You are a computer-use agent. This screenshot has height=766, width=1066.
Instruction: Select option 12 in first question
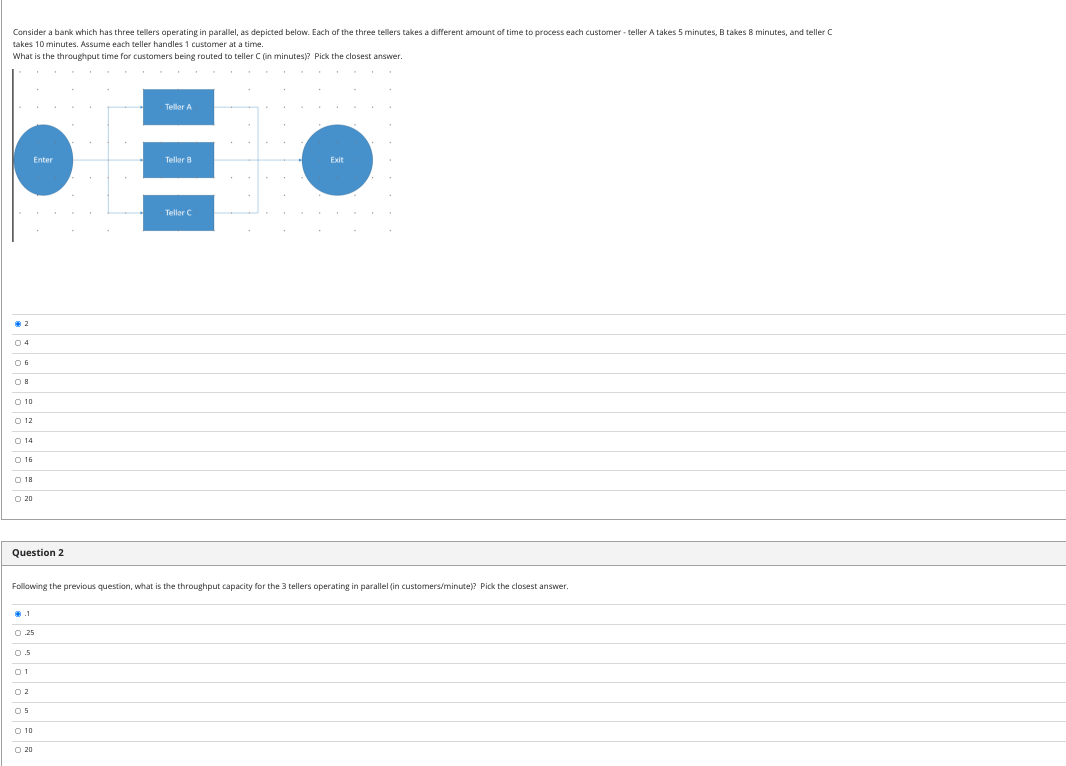18,421
